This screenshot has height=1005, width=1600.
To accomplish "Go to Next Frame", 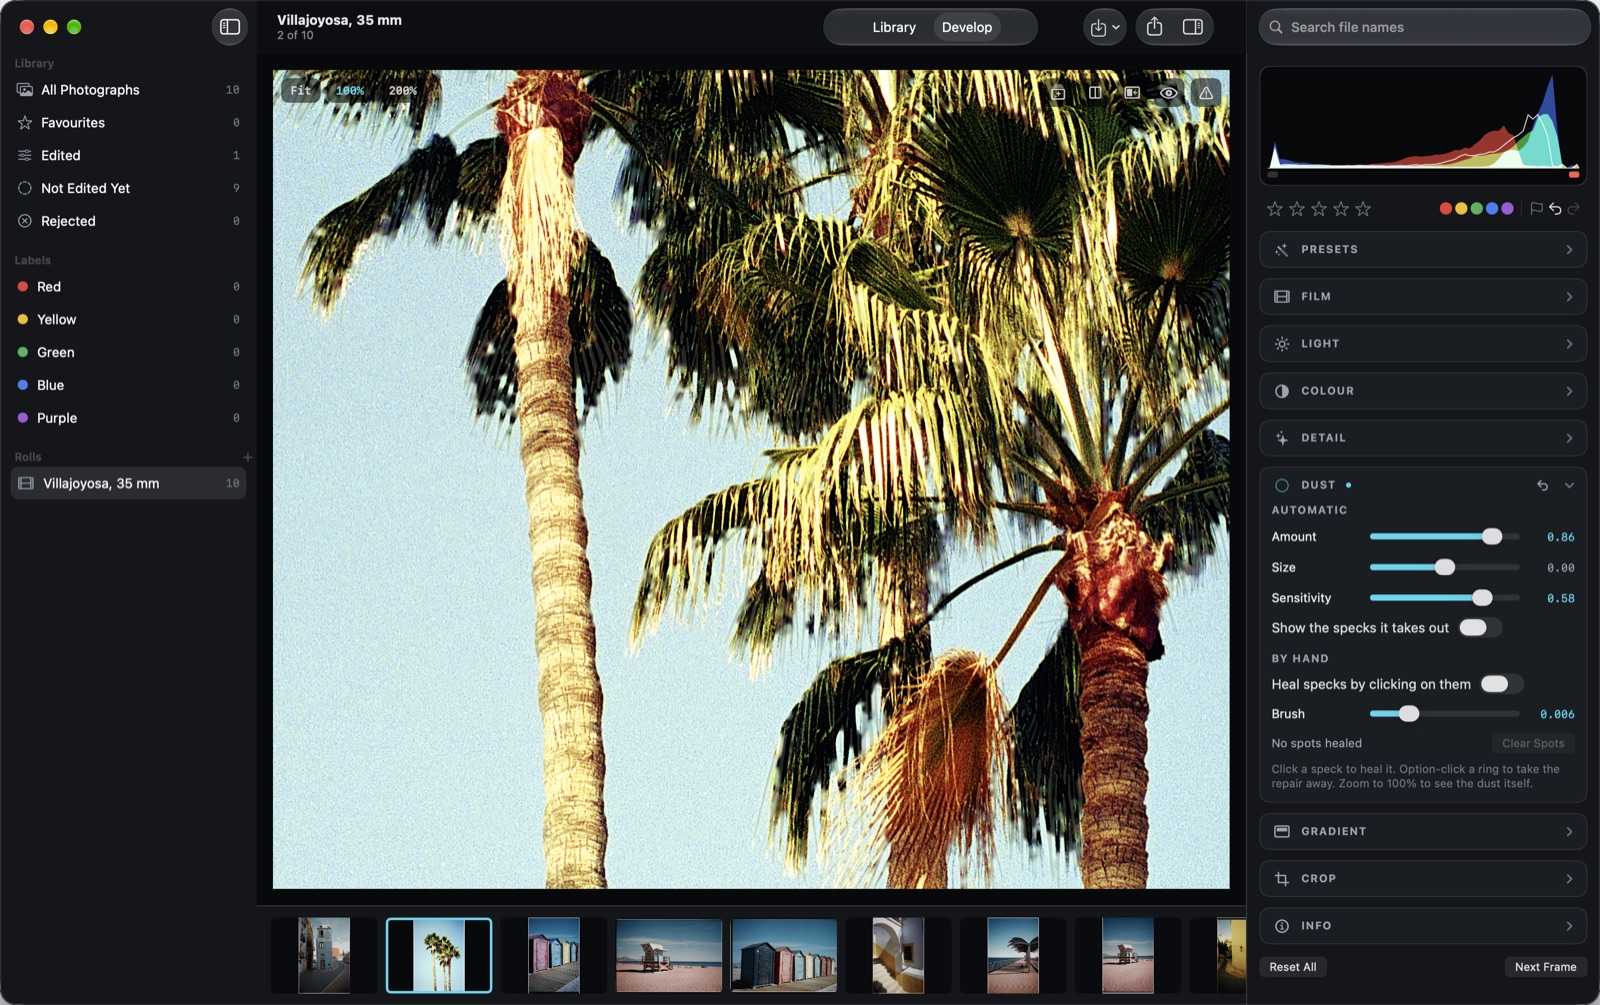I will [x=1545, y=967].
